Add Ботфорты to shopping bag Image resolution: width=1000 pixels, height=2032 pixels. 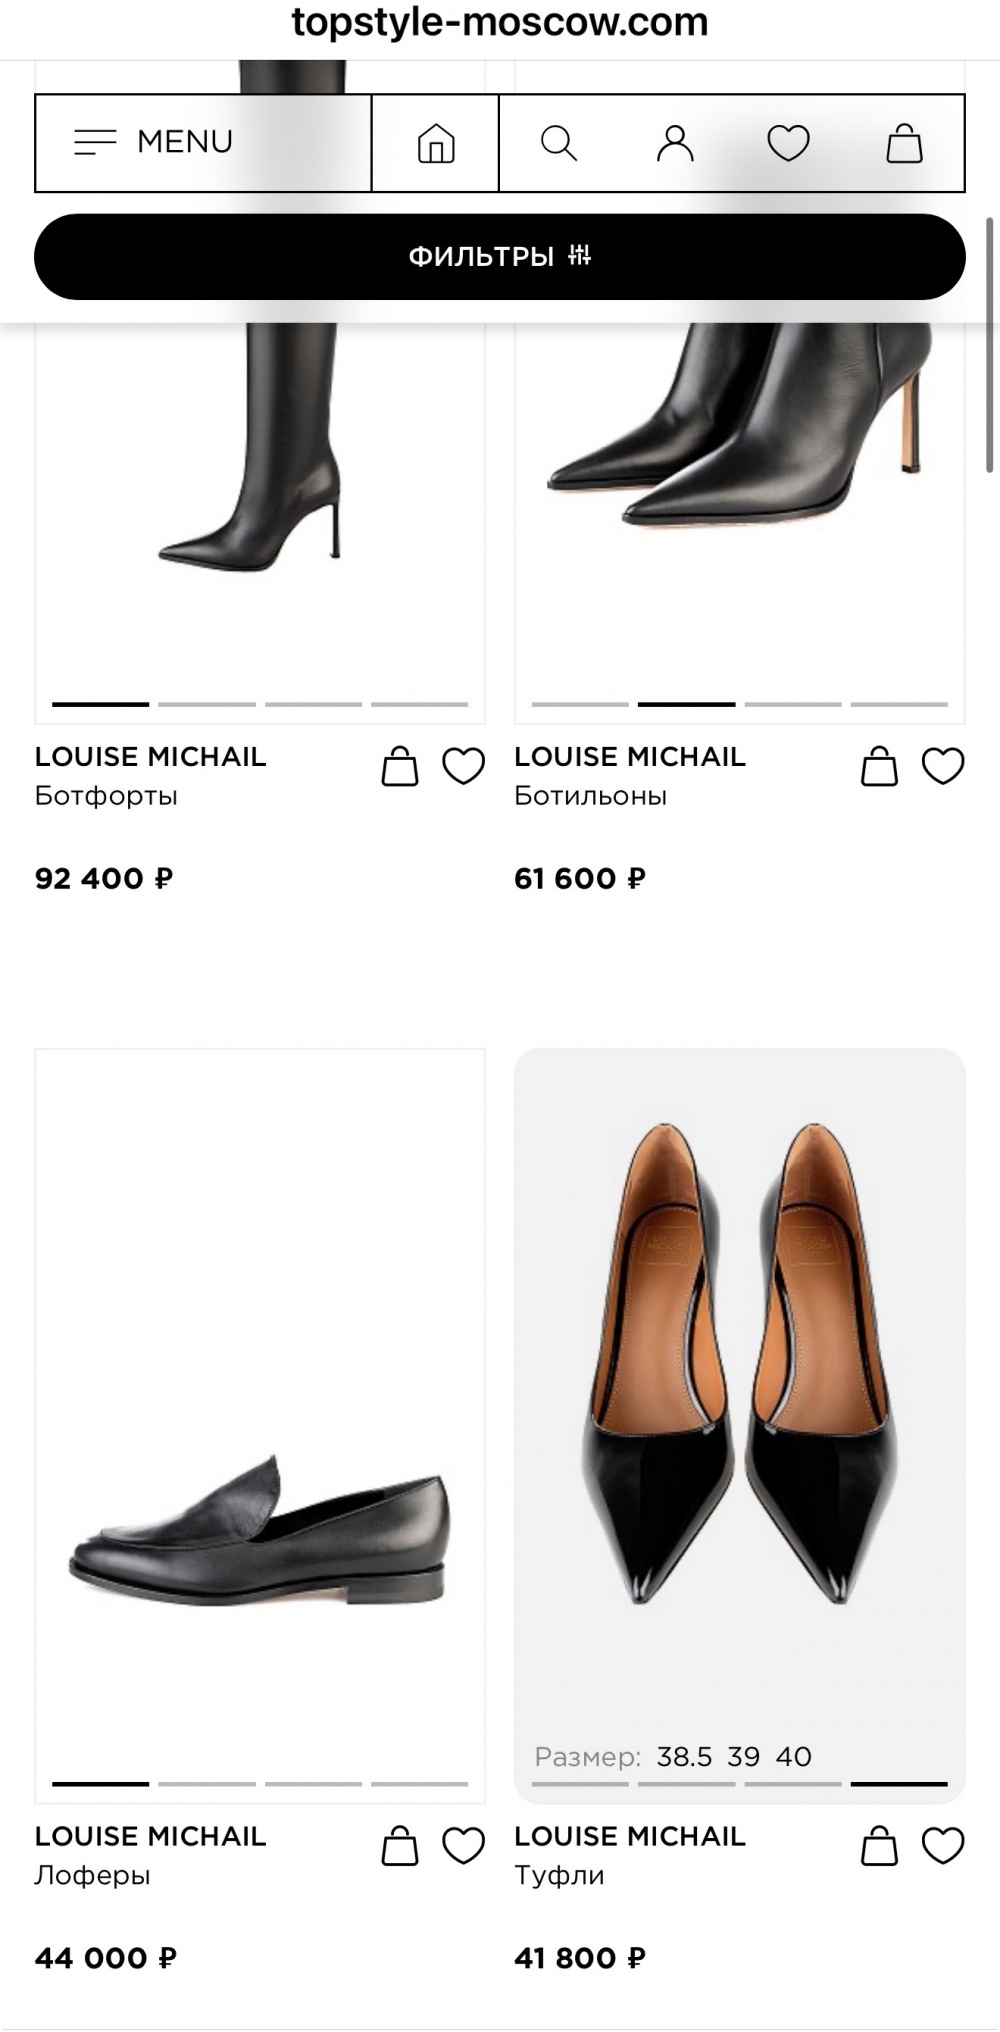coord(400,767)
